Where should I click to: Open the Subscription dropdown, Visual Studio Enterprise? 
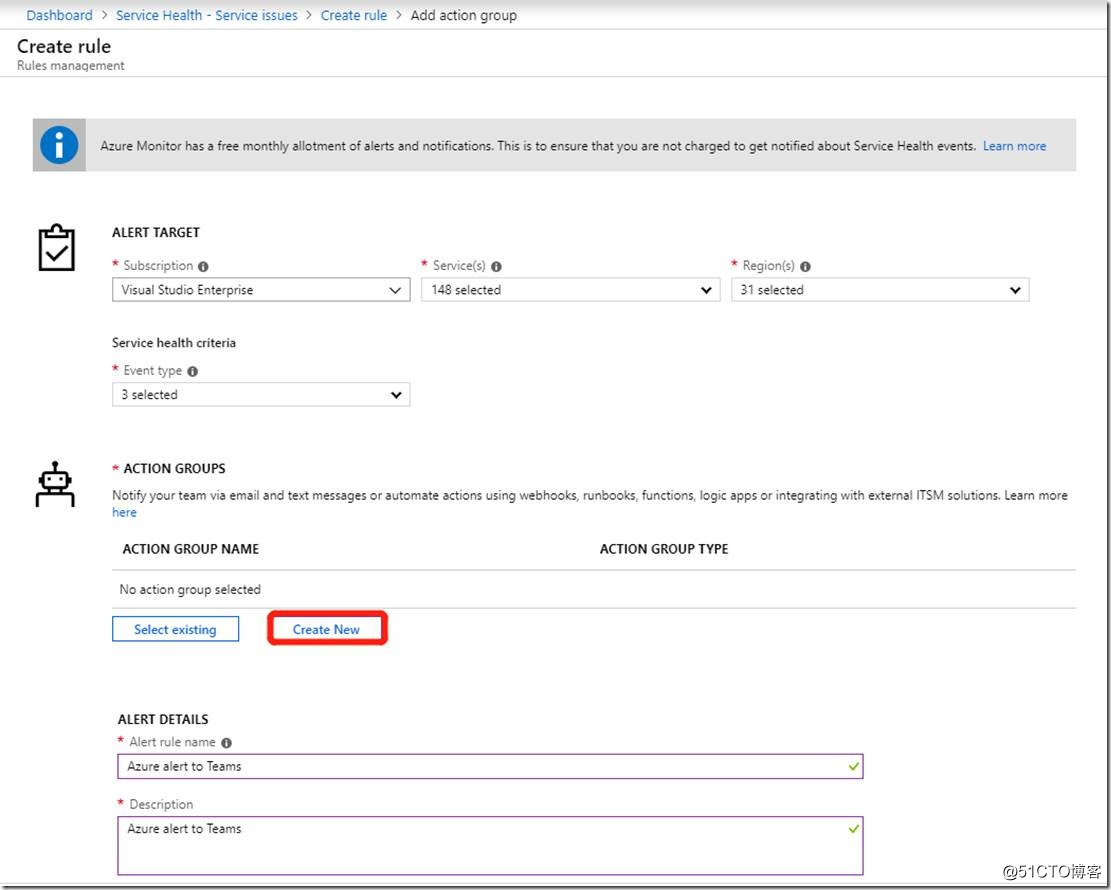coord(261,290)
